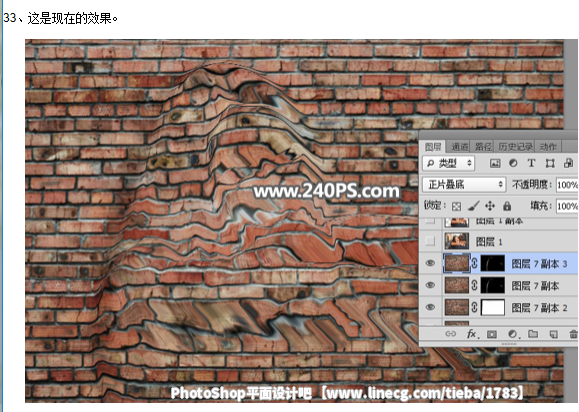Lock all padlock icon
This screenshot has width=579, height=412.
507,206
